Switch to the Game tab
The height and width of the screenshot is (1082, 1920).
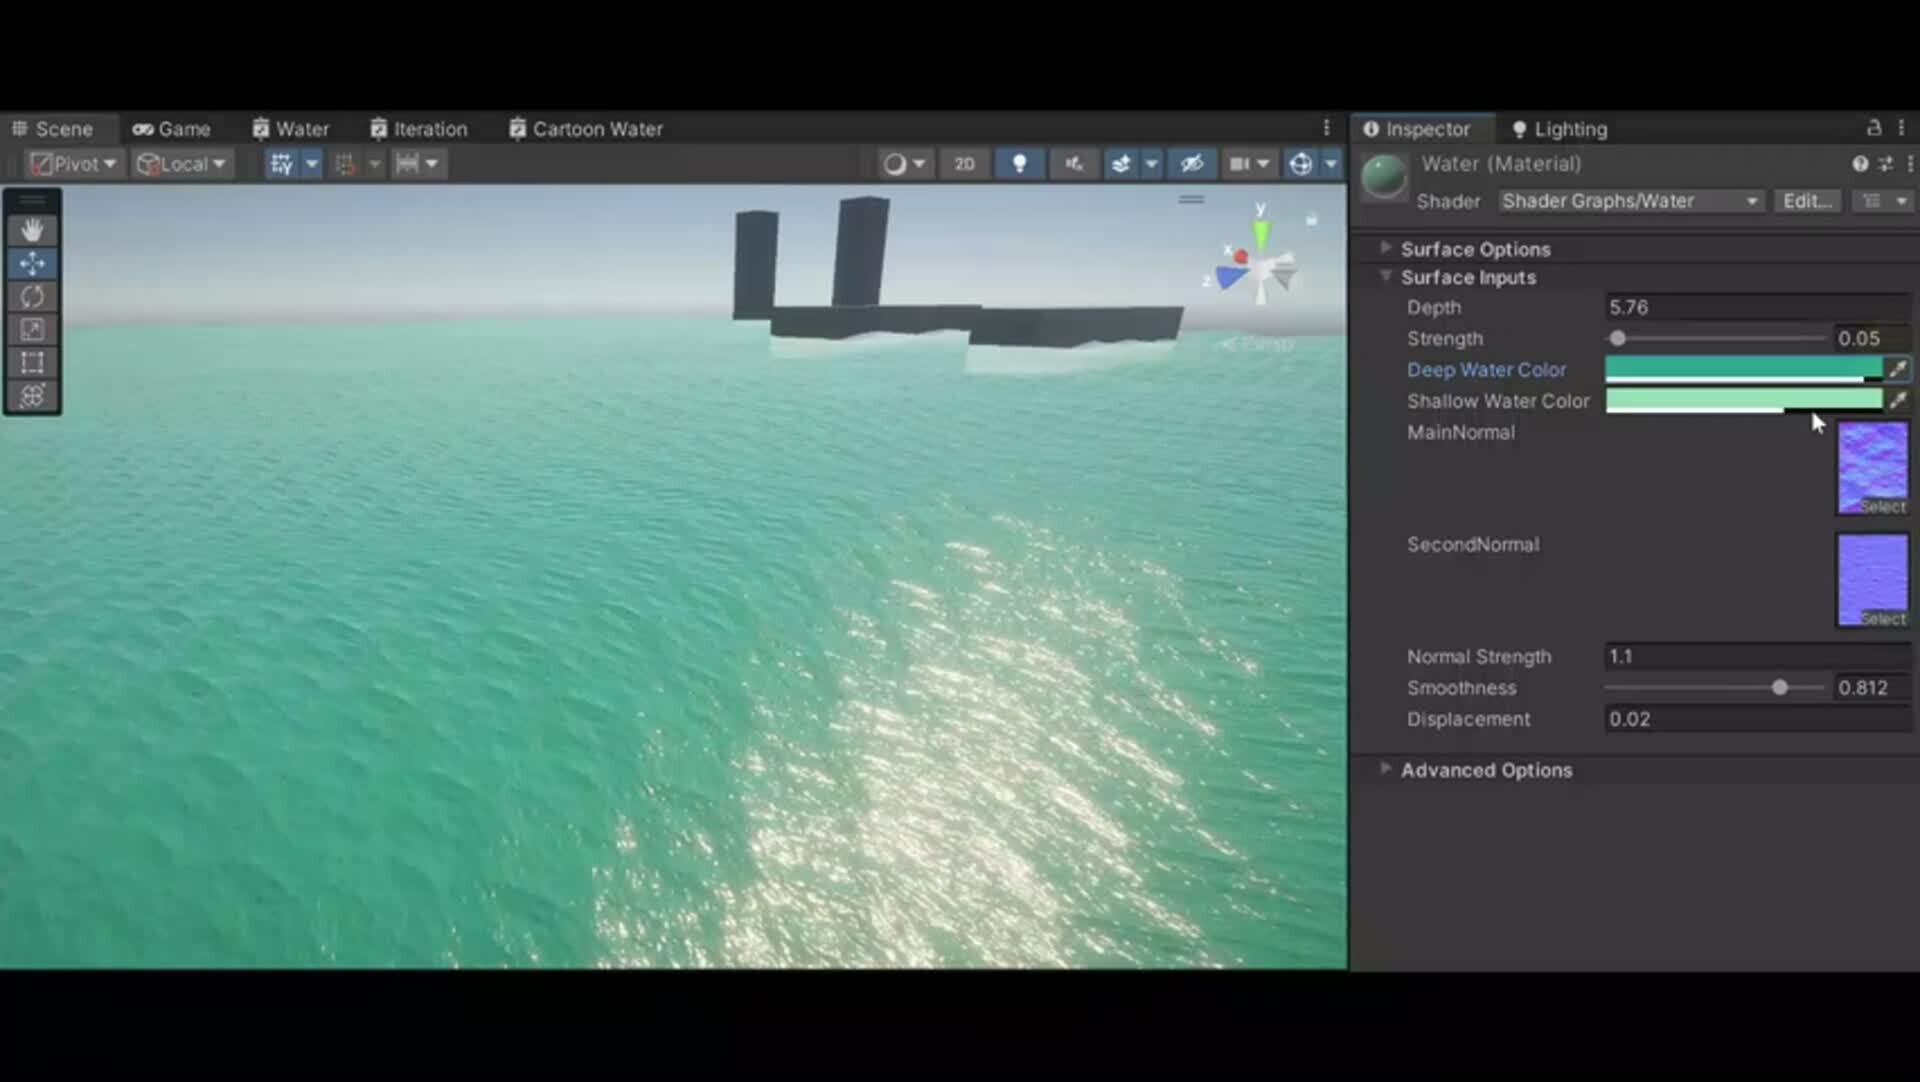click(x=172, y=128)
